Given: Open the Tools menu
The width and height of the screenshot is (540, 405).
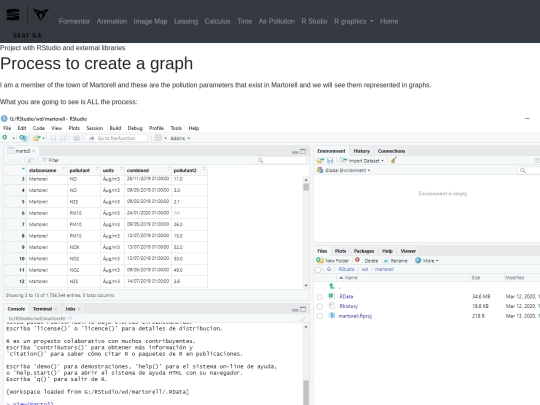Looking at the screenshot, I should (x=176, y=128).
